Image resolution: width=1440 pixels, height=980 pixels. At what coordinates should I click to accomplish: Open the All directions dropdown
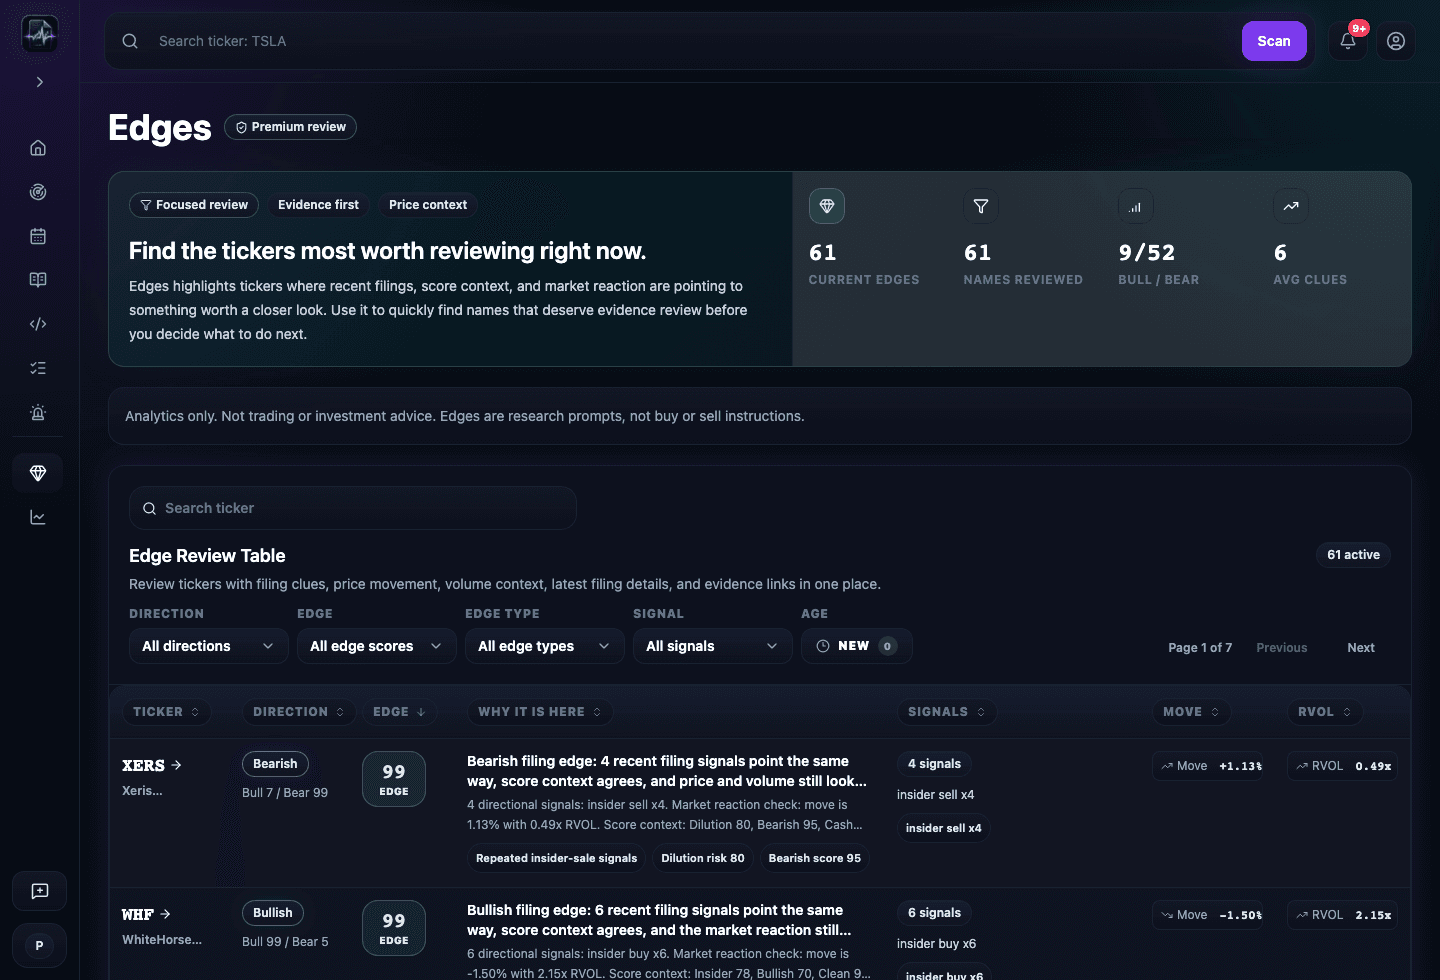(209, 646)
